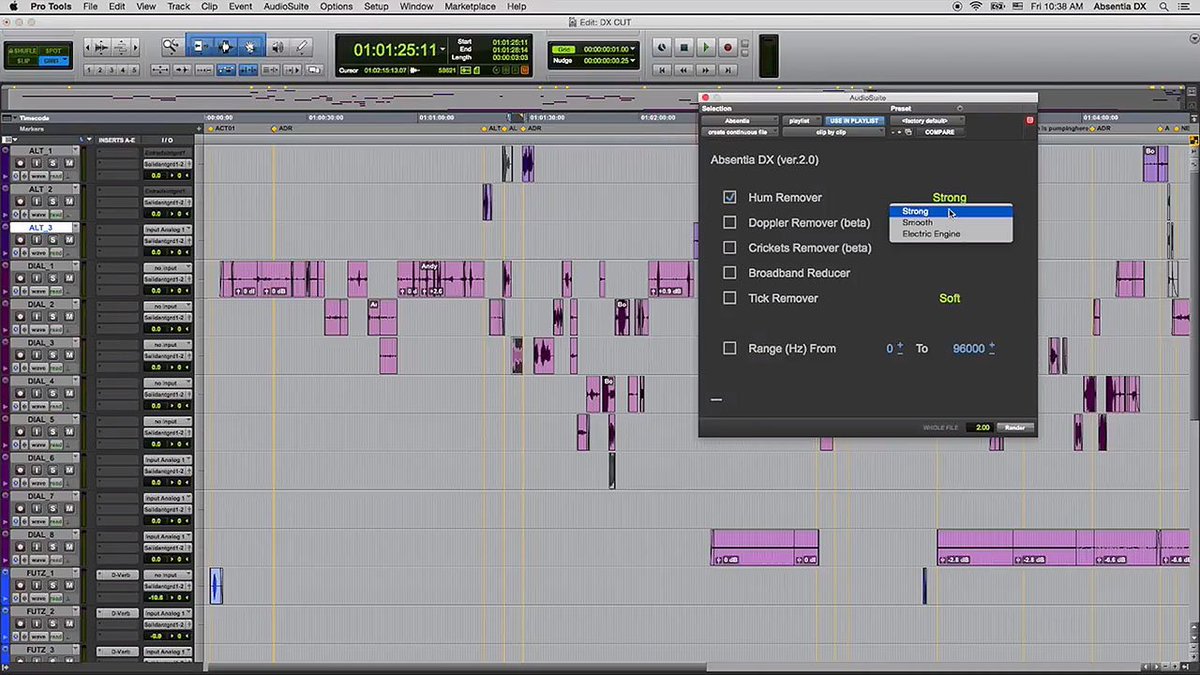Open the Marketplace menu
Viewport: 1200px width, 675px height.
(469, 6)
